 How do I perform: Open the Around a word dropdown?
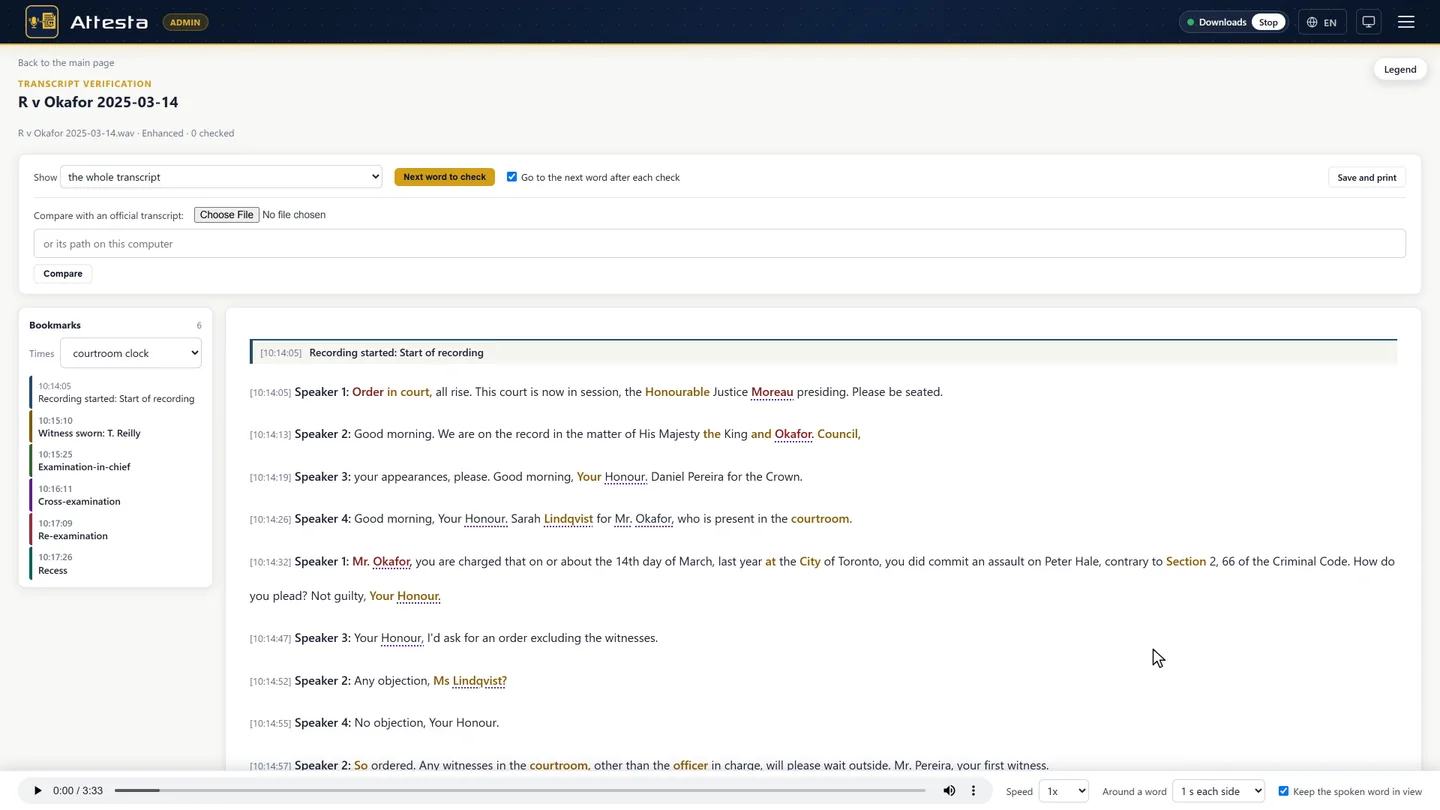pos(1218,791)
